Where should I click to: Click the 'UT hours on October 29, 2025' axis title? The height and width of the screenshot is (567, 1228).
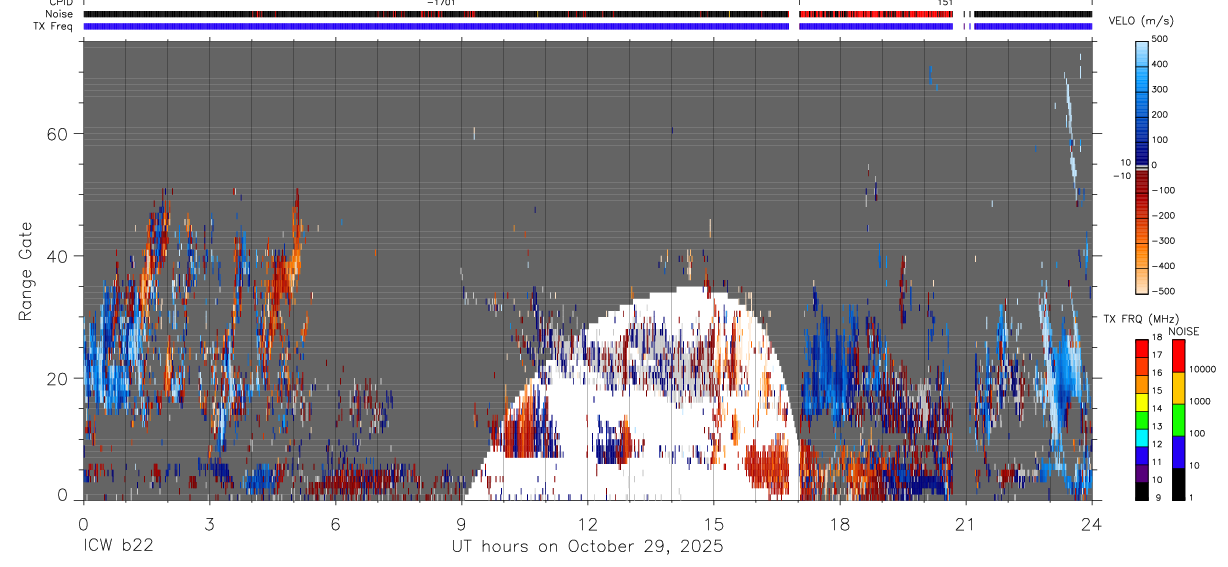tap(588, 547)
